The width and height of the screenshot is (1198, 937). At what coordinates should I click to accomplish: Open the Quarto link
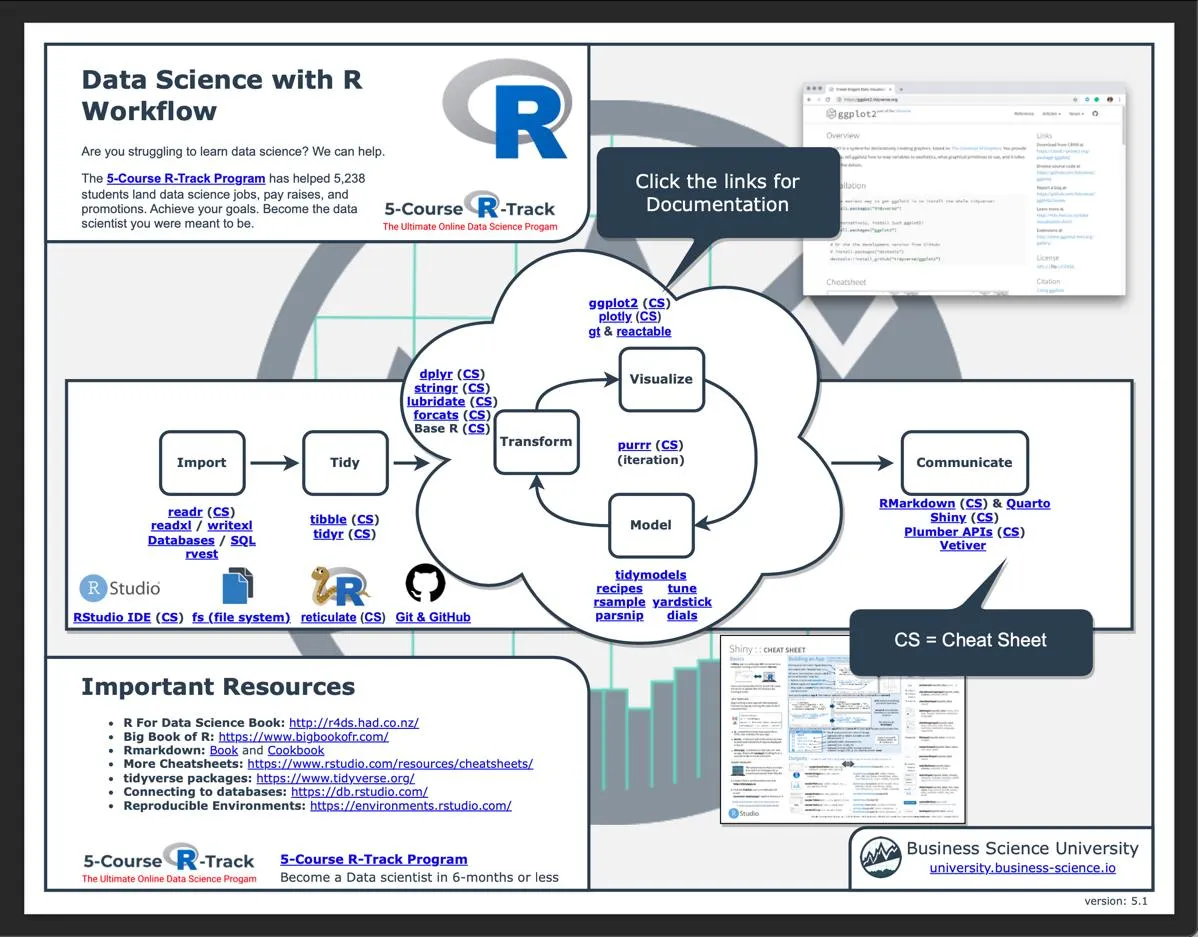(x=1028, y=504)
